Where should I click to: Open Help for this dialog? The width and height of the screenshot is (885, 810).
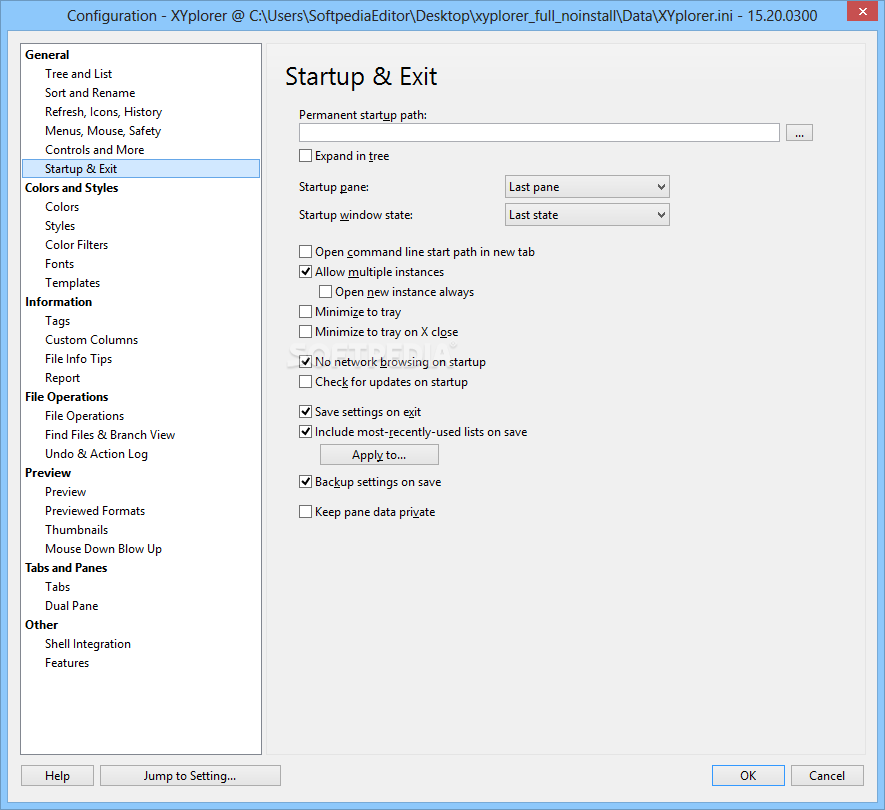pos(58,776)
